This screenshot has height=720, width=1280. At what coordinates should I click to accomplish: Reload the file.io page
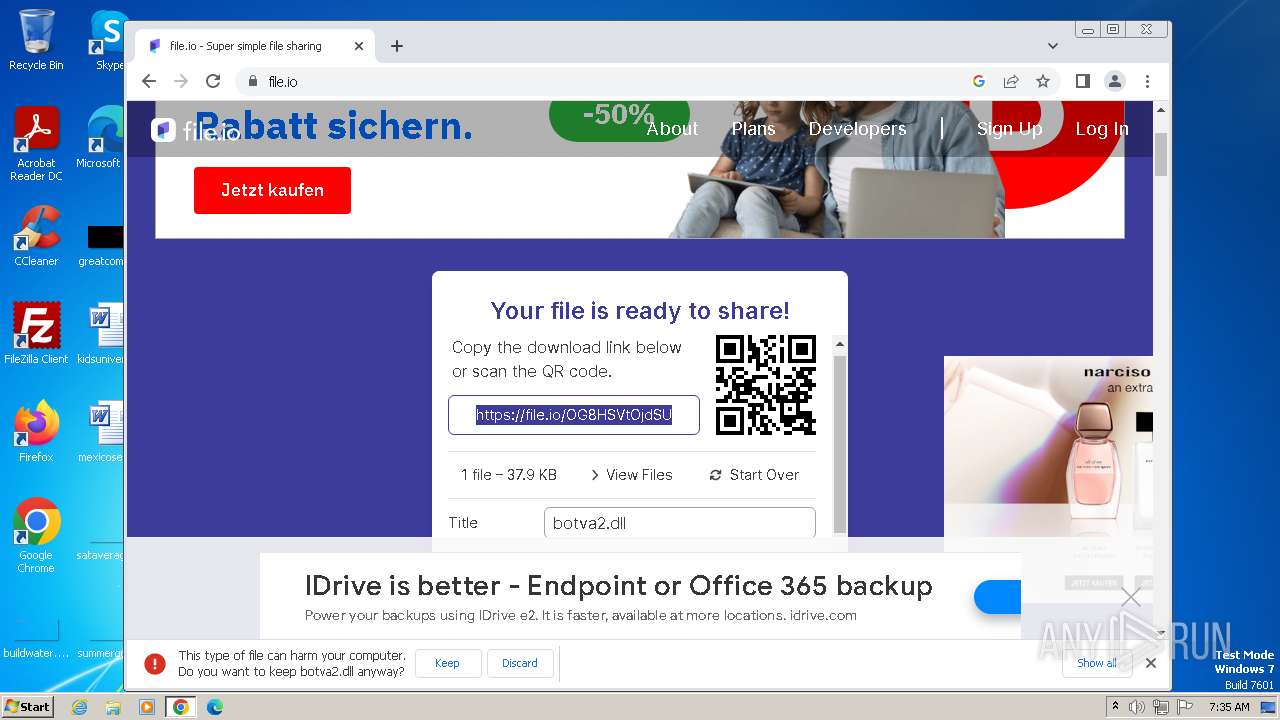click(213, 81)
